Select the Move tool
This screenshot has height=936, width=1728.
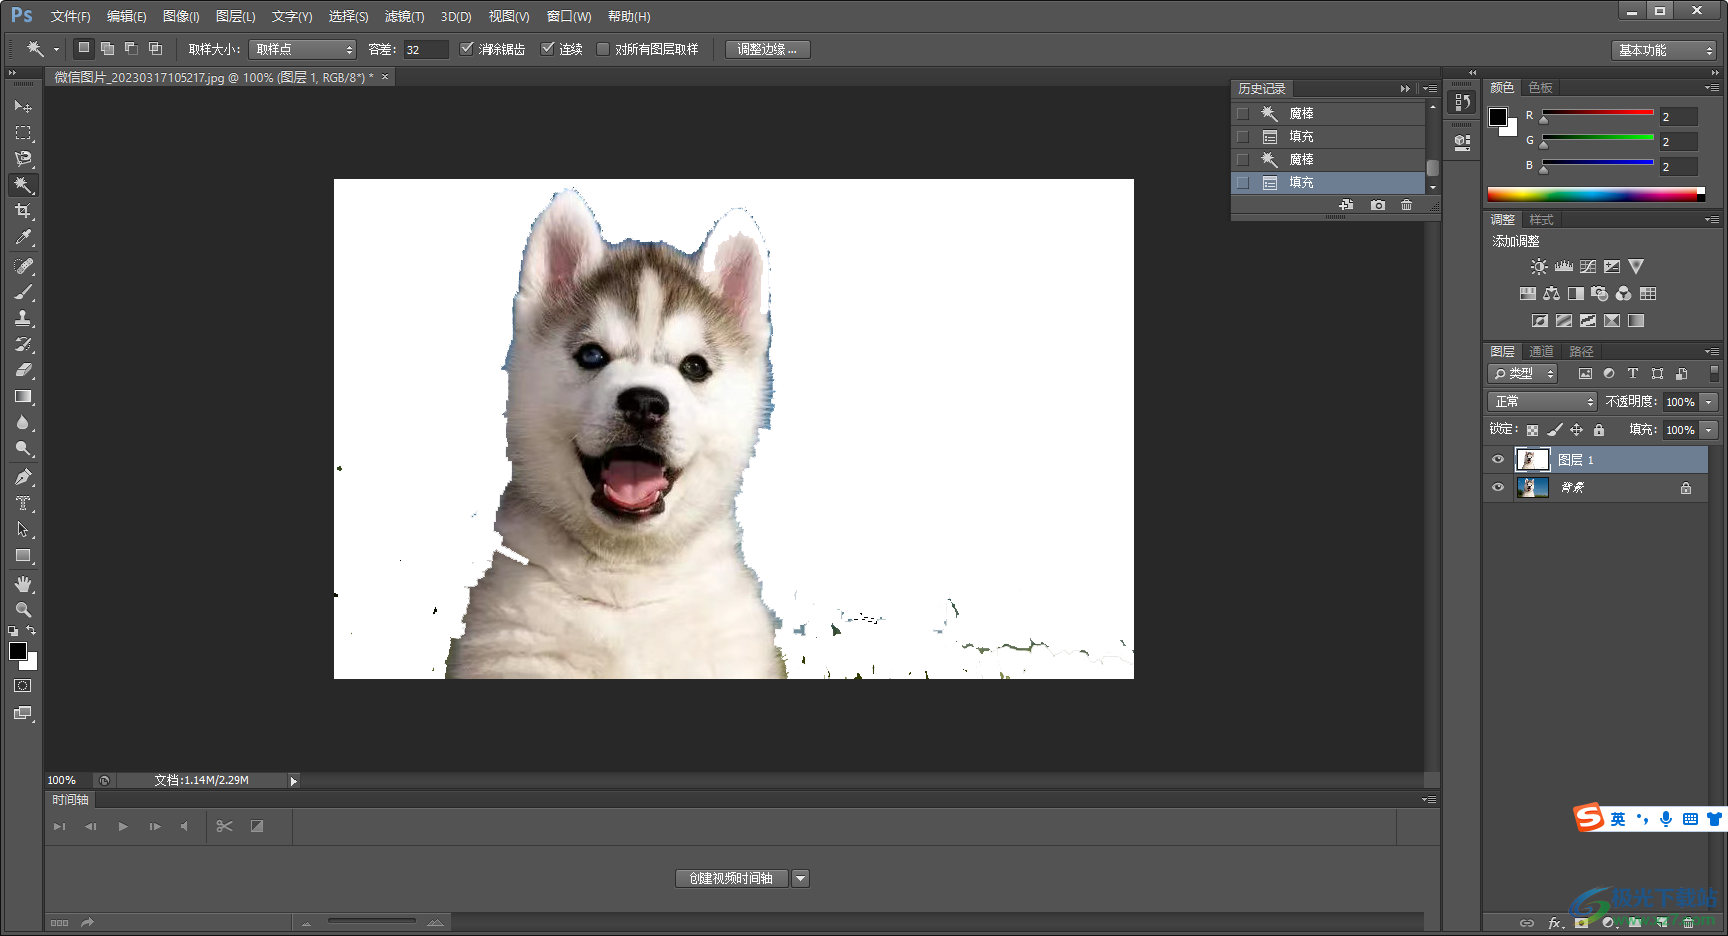point(23,106)
